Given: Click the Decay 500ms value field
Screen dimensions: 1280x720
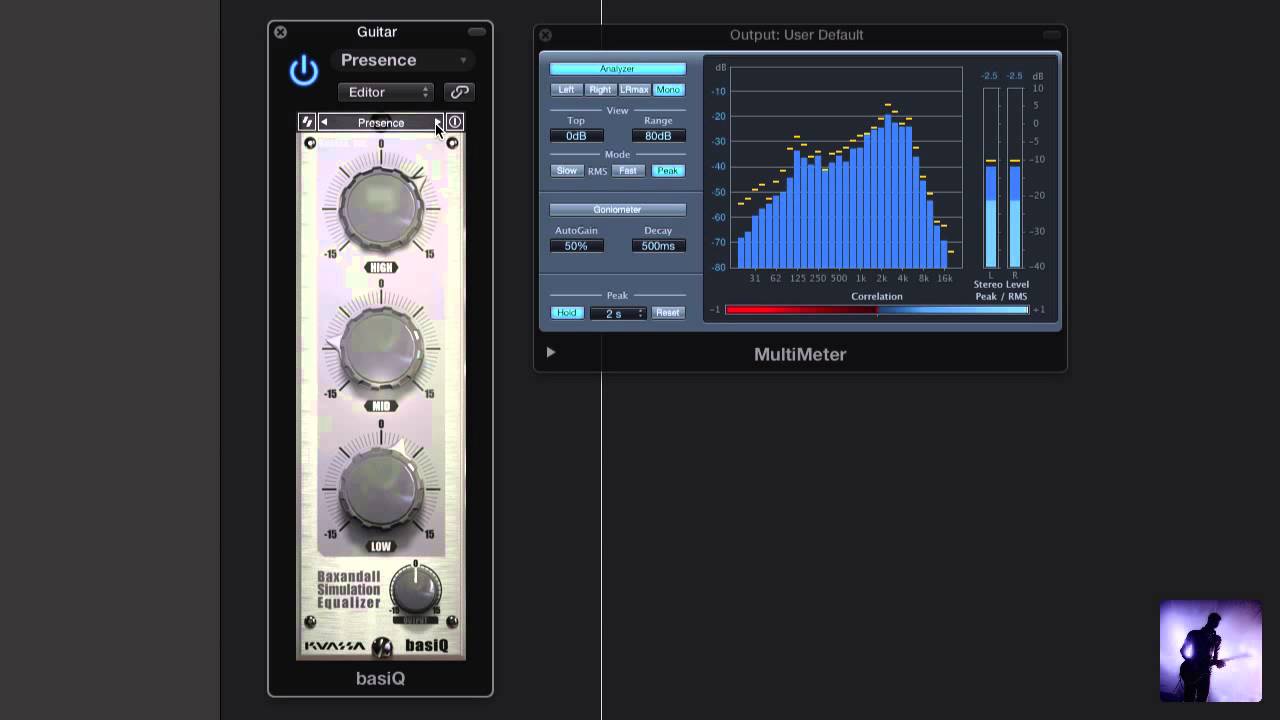Looking at the screenshot, I should pos(658,246).
